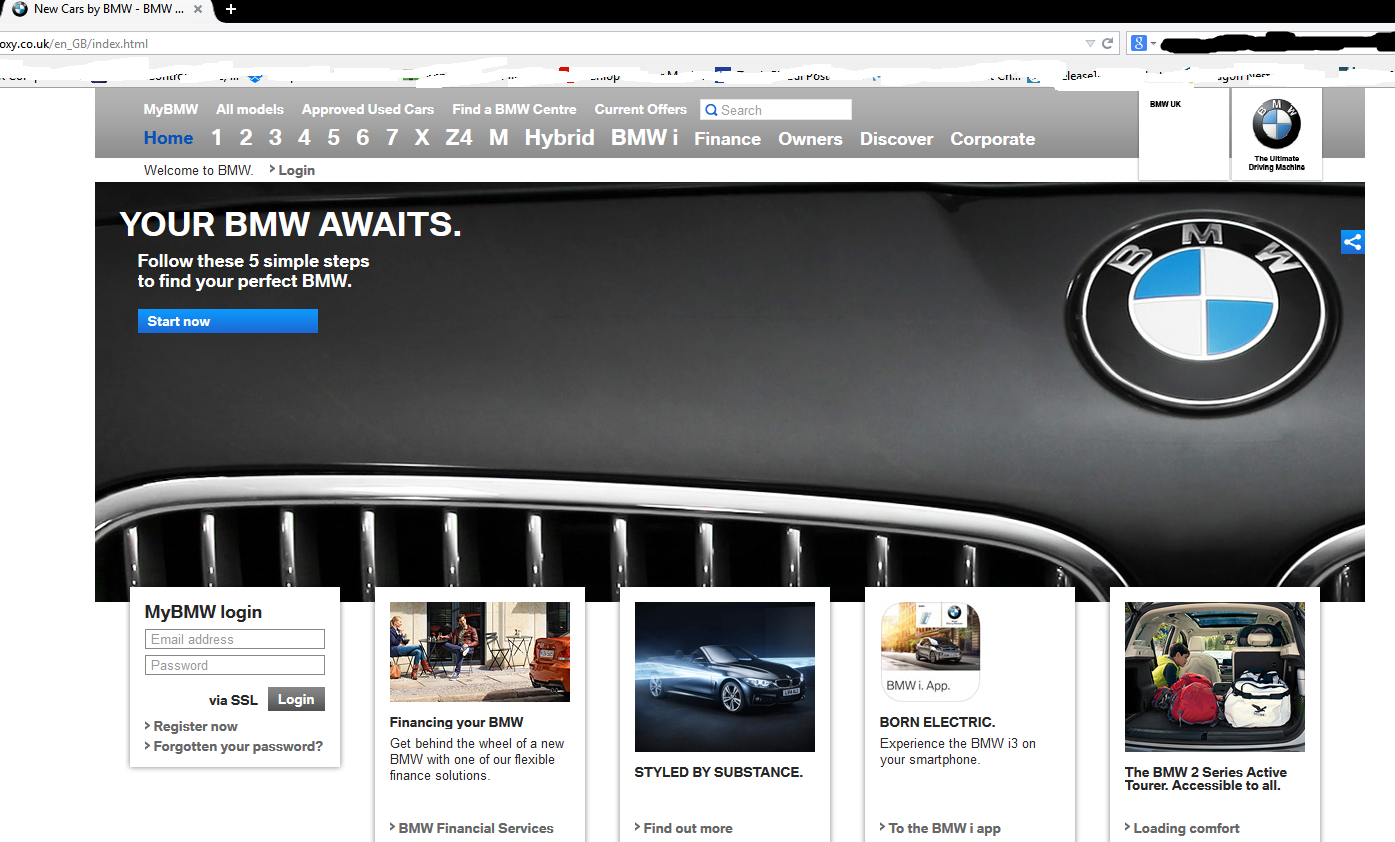
Task: Click the YOUR BMW AWAITS headline
Action: 291,225
